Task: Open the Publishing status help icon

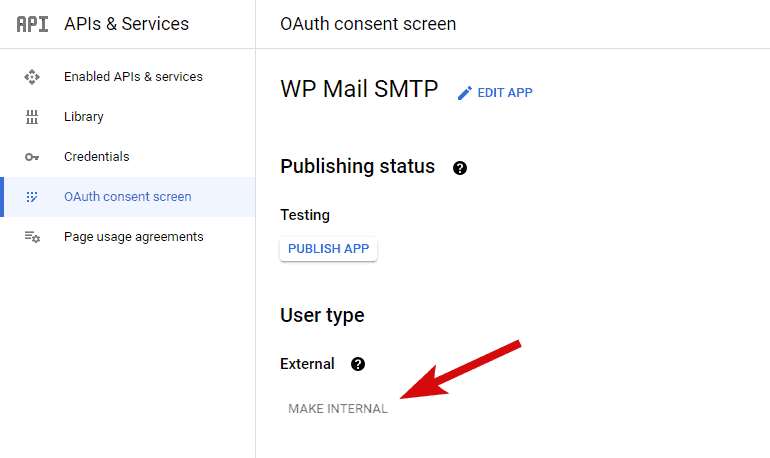Action: 460,168
